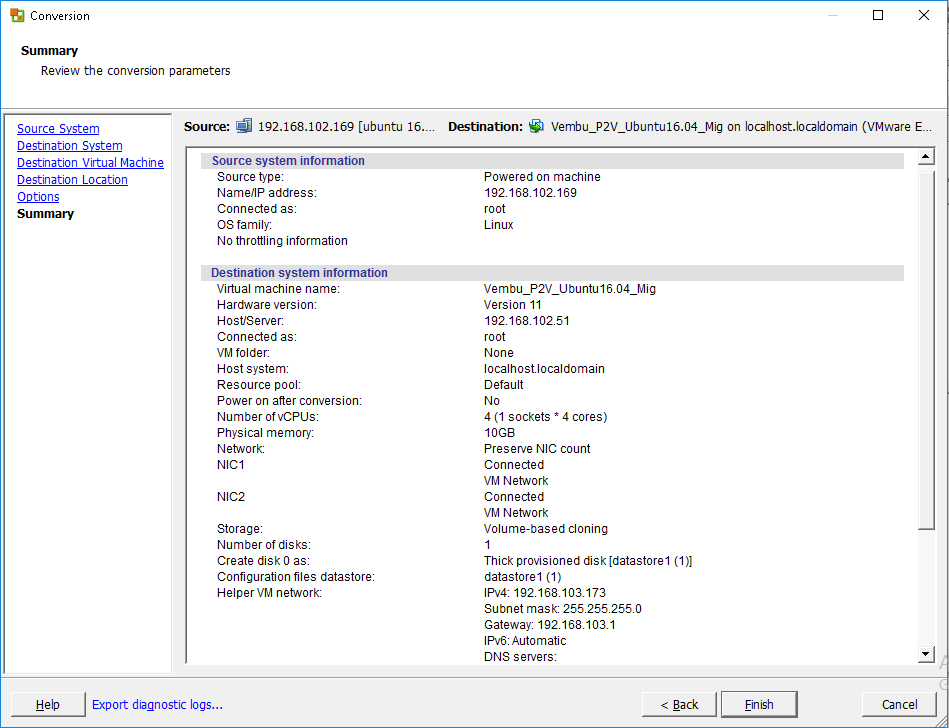Click the Back button
Viewport: 949px width, 728px height.
click(679, 704)
